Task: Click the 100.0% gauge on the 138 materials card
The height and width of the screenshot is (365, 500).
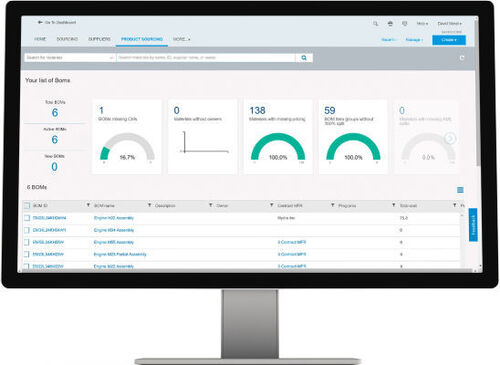Action: tap(278, 147)
